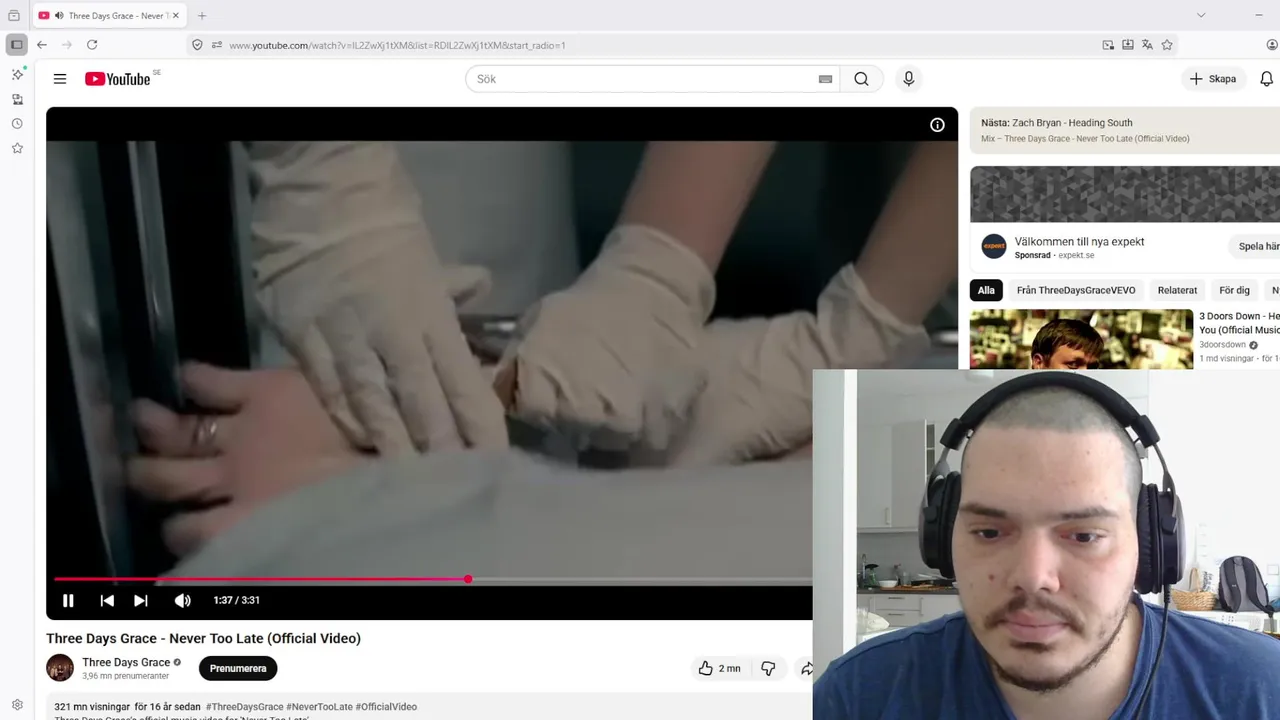Like the video with thumbs up
The height and width of the screenshot is (720, 1280).
click(x=719, y=668)
